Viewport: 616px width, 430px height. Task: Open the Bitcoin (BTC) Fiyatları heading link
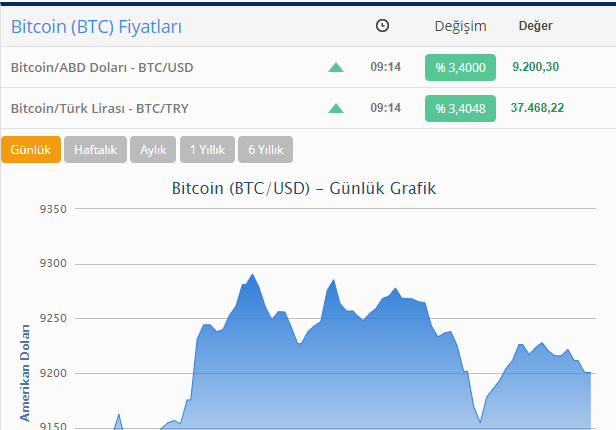pyautogui.click(x=96, y=27)
